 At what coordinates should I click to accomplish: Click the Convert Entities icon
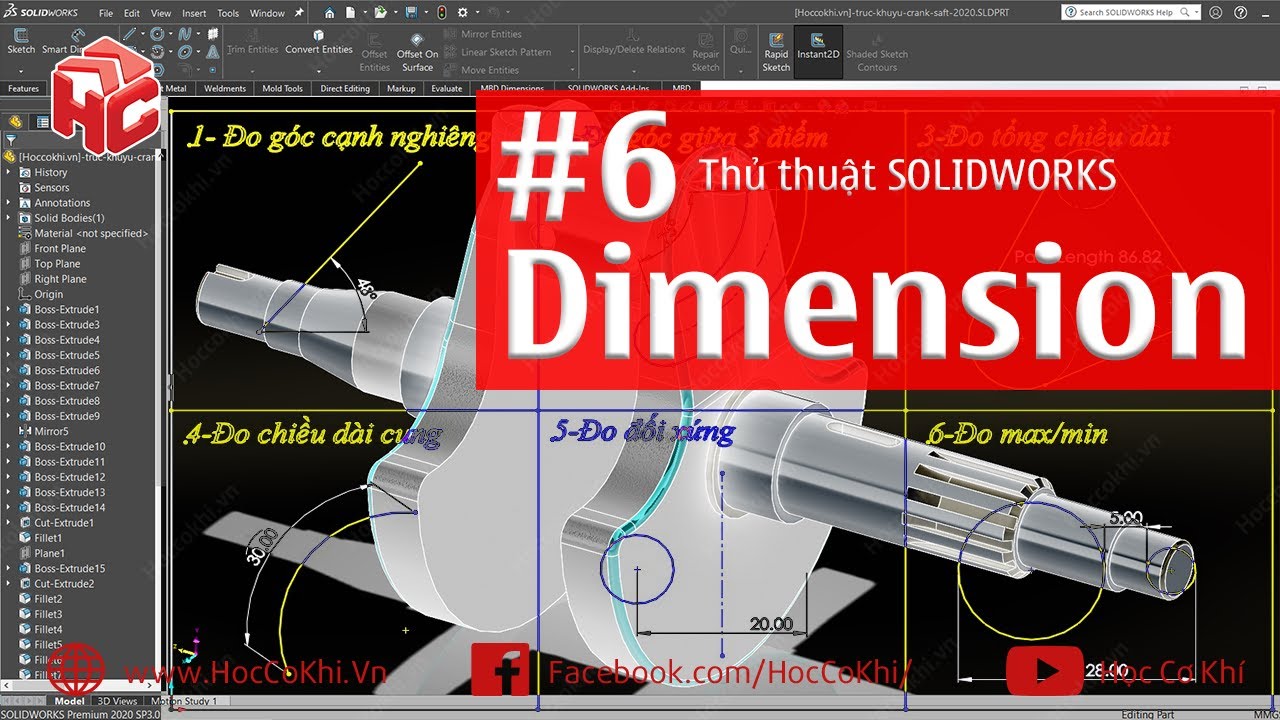[x=318, y=36]
